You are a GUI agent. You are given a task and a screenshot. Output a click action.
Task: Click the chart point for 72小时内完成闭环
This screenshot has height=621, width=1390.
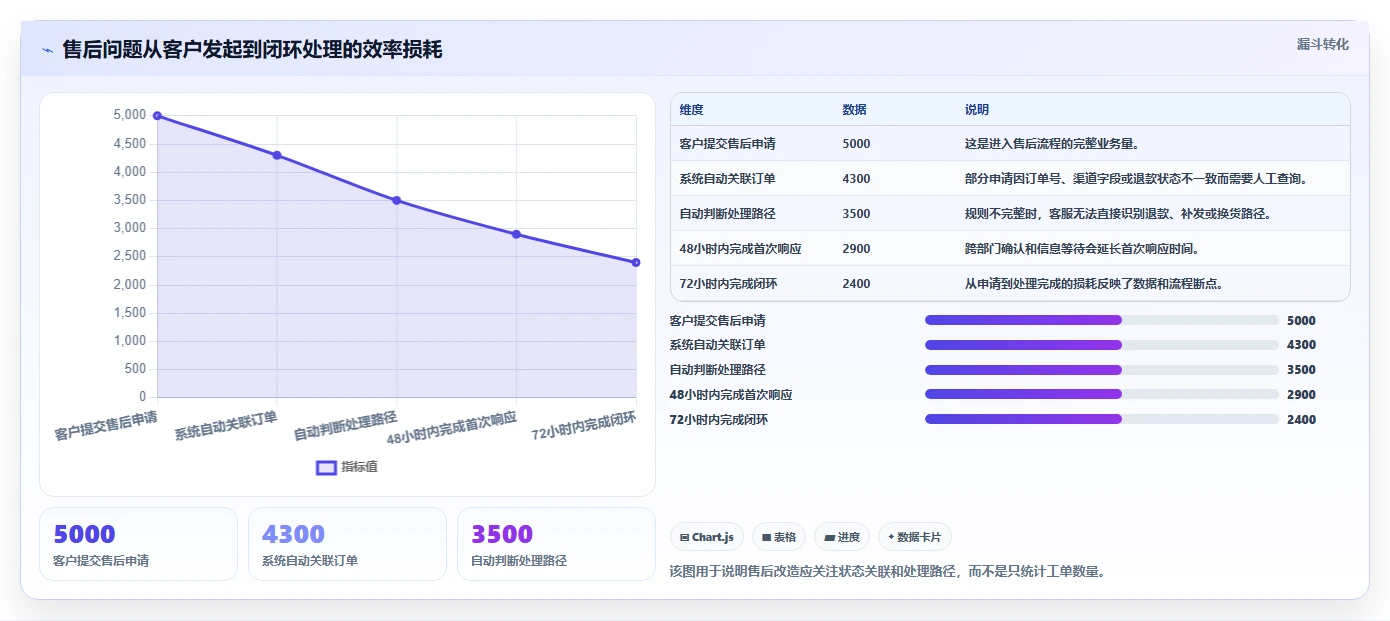tap(636, 262)
